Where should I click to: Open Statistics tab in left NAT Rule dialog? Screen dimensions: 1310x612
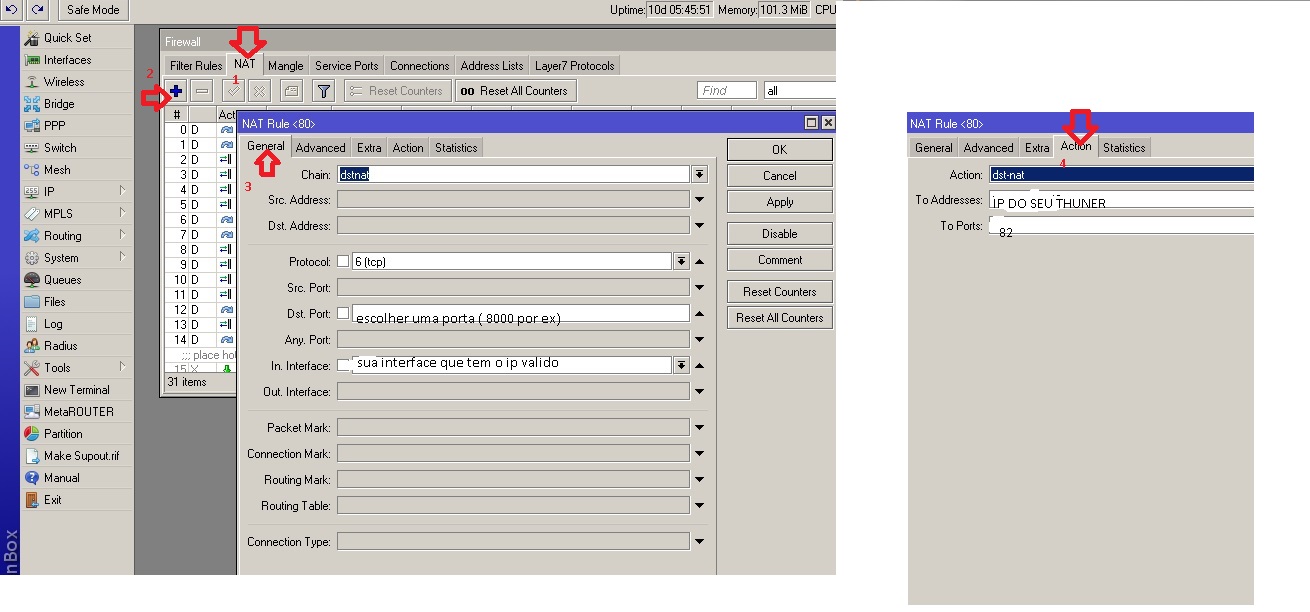pyautogui.click(x=456, y=147)
